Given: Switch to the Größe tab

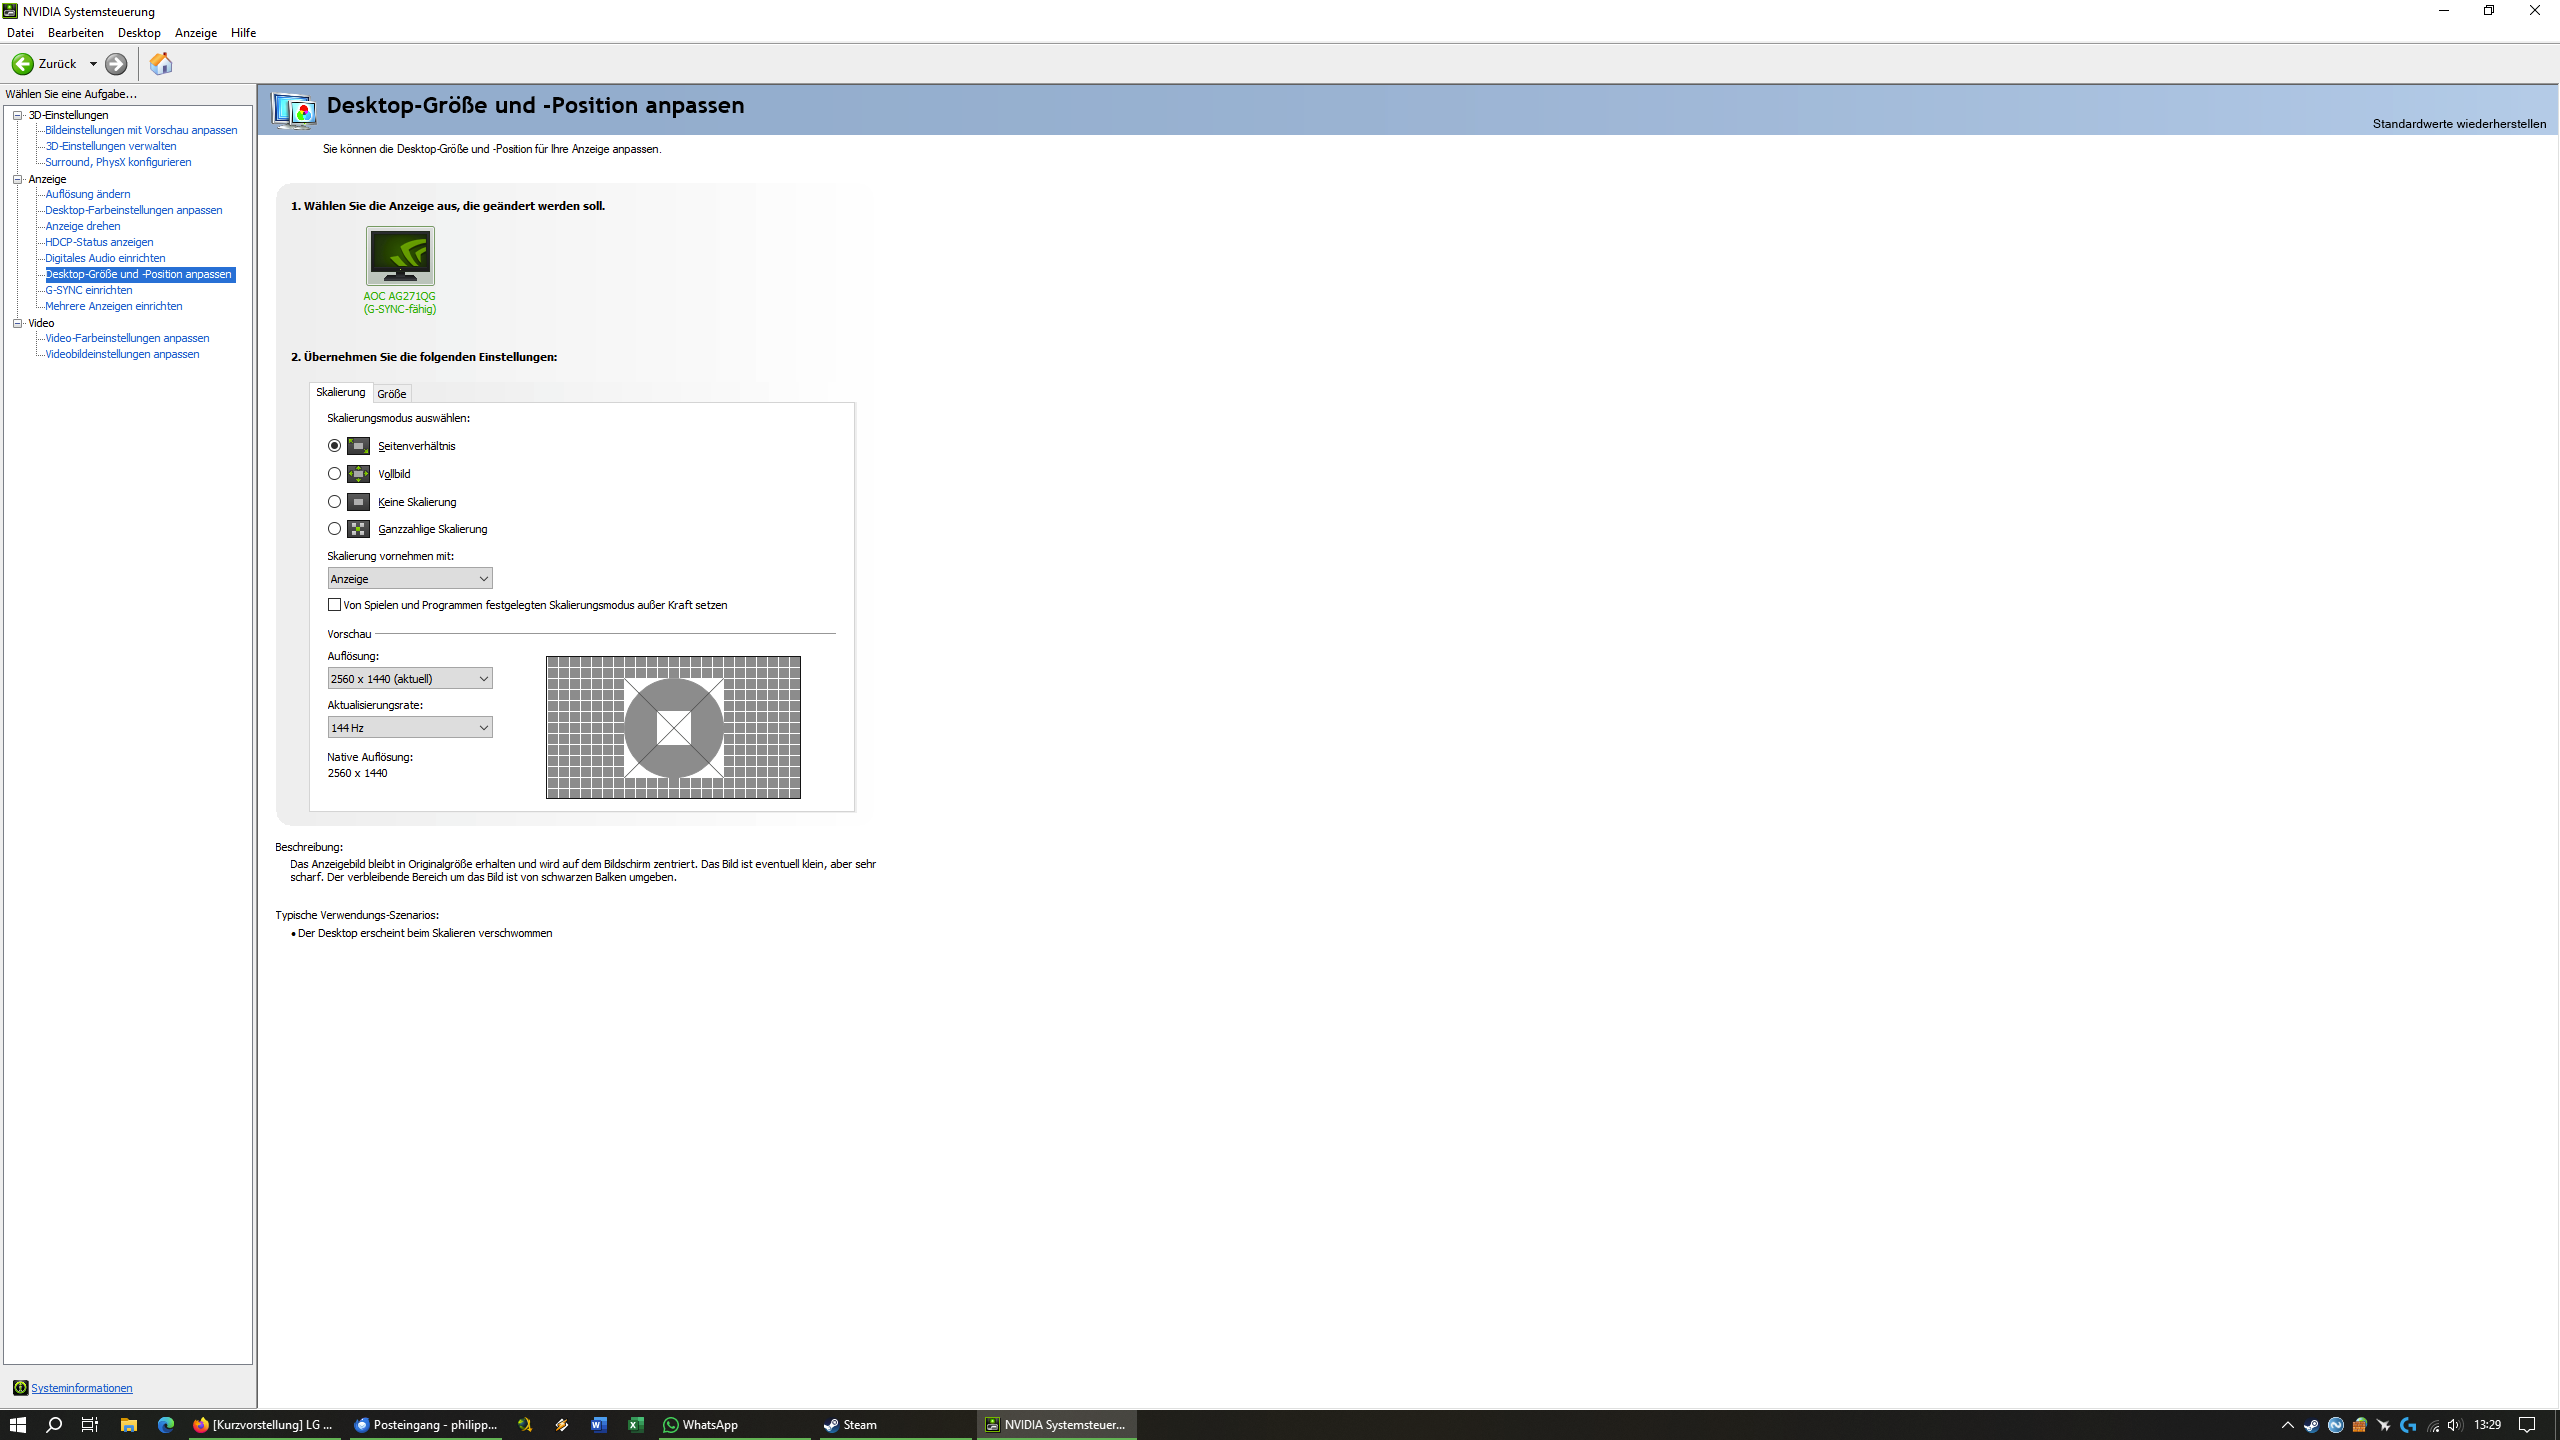Looking at the screenshot, I should [391, 394].
